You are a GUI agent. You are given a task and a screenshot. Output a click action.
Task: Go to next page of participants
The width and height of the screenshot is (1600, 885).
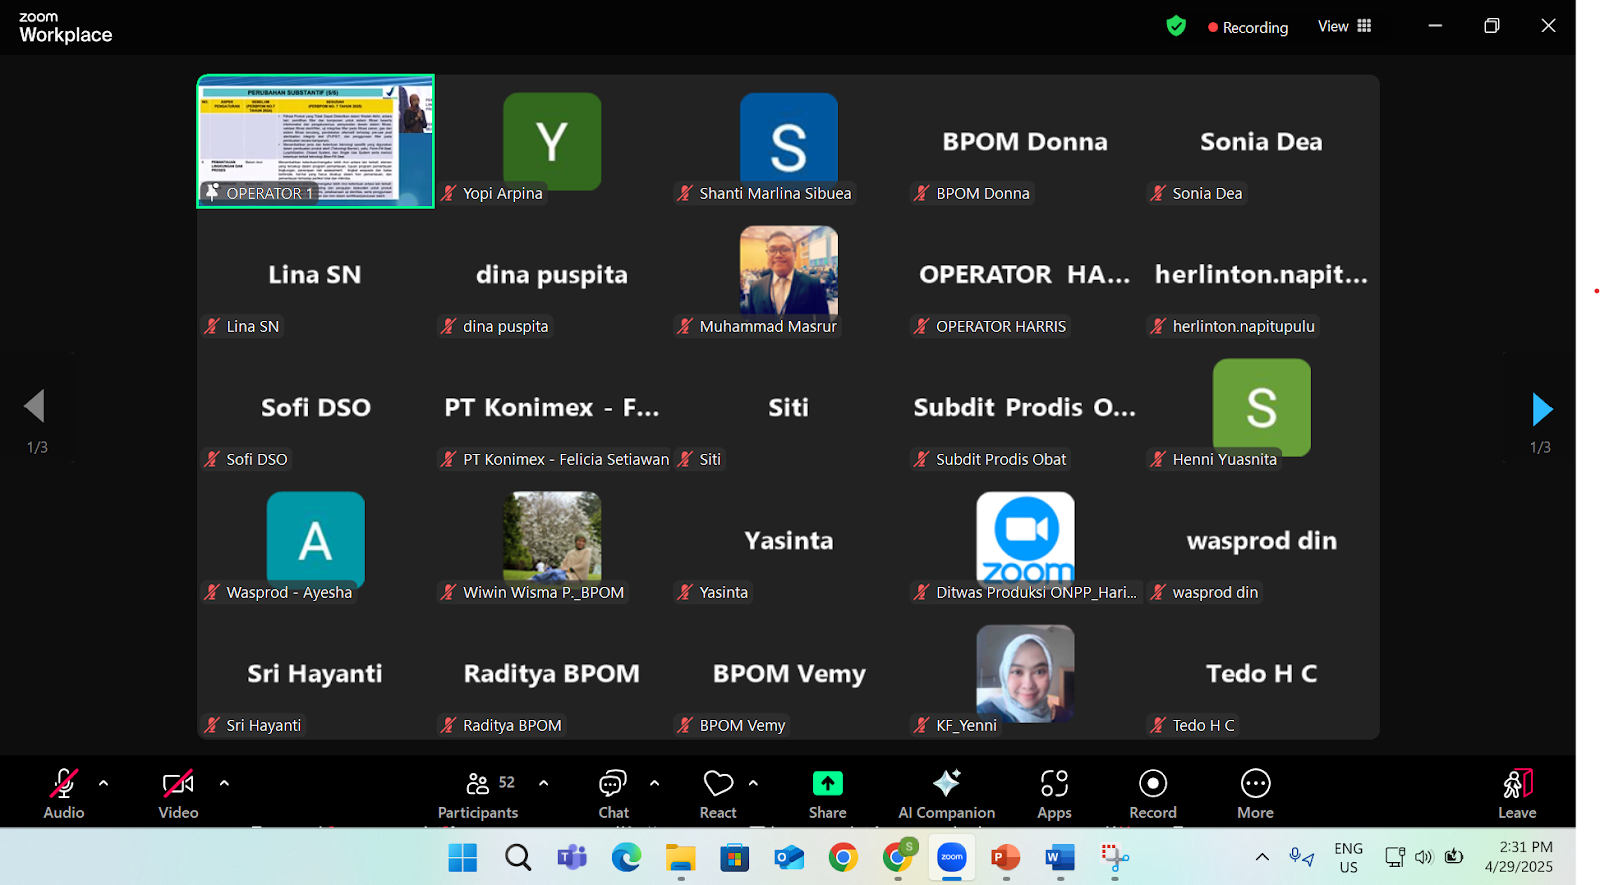[1541, 409]
